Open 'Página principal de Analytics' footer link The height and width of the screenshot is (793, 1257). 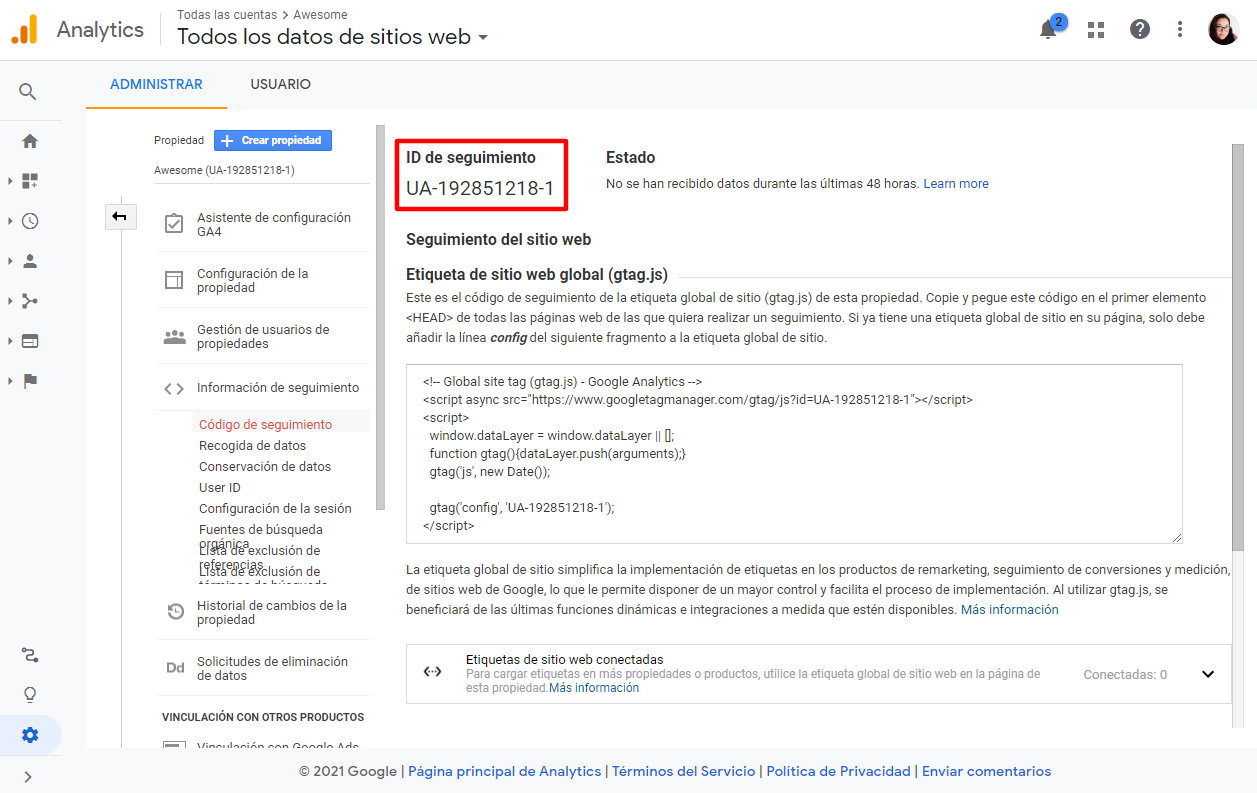click(505, 771)
